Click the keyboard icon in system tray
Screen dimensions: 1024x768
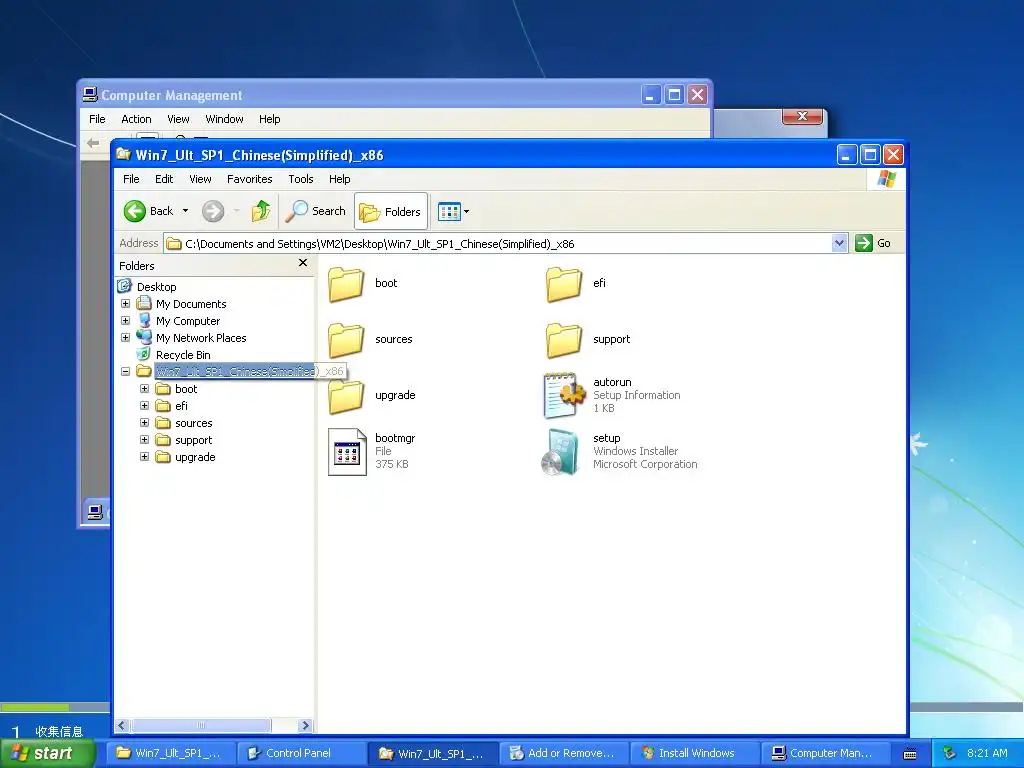(910, 754)
